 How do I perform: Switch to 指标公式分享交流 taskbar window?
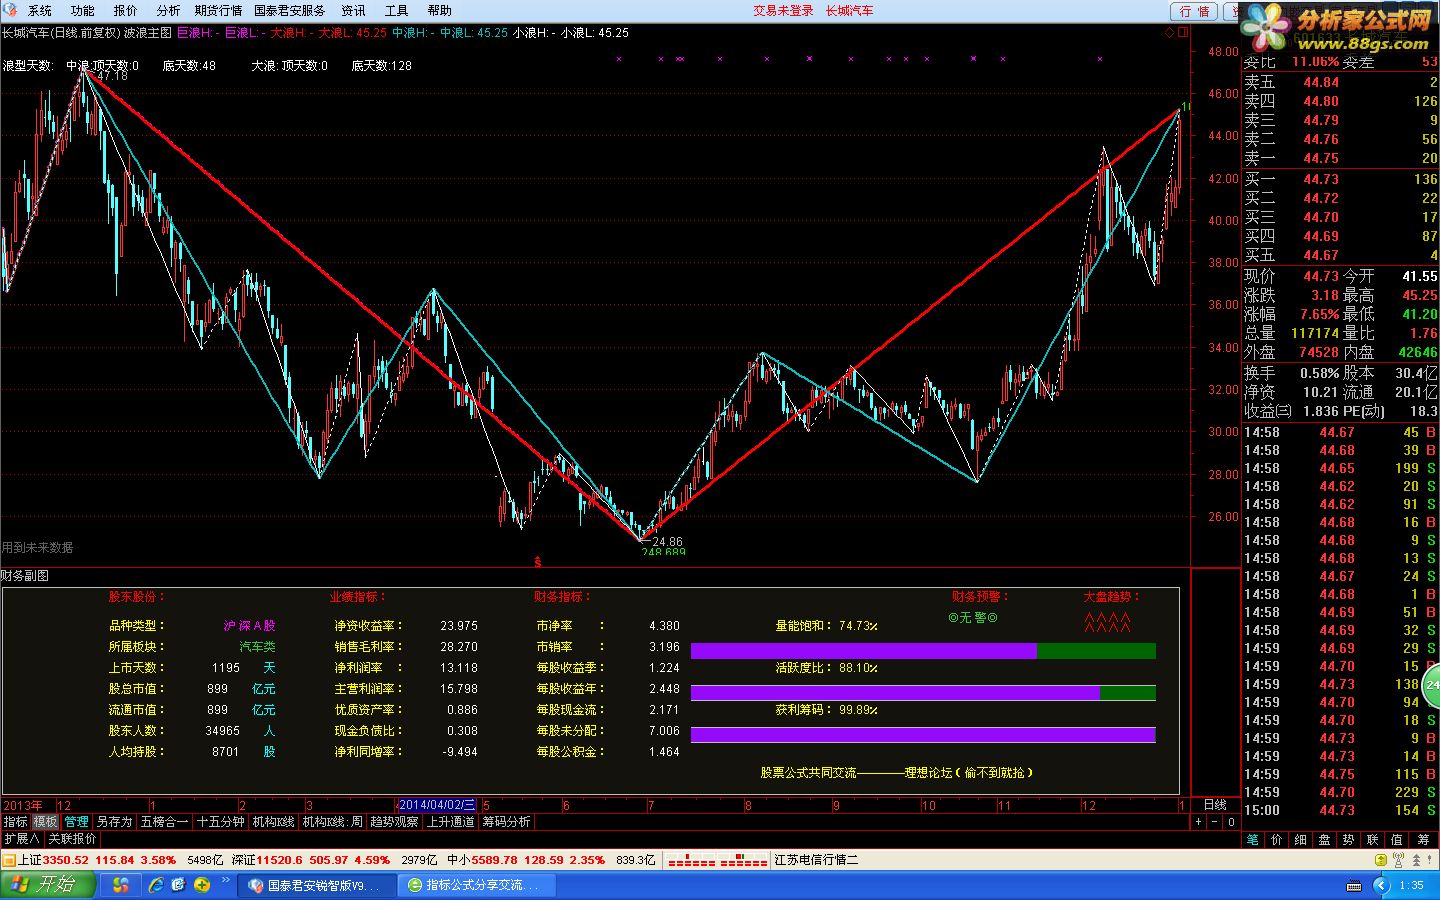tap(476, 885)
